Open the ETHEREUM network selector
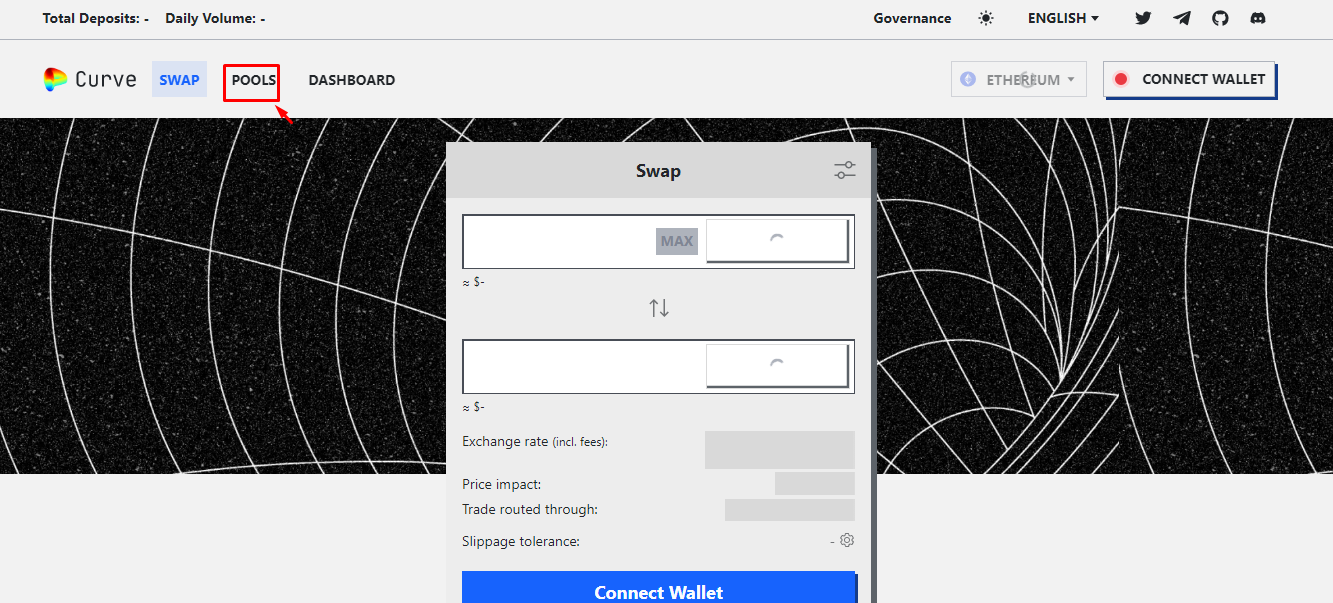The width and height of the screenshot is (1333, 603). (1019, 79)
